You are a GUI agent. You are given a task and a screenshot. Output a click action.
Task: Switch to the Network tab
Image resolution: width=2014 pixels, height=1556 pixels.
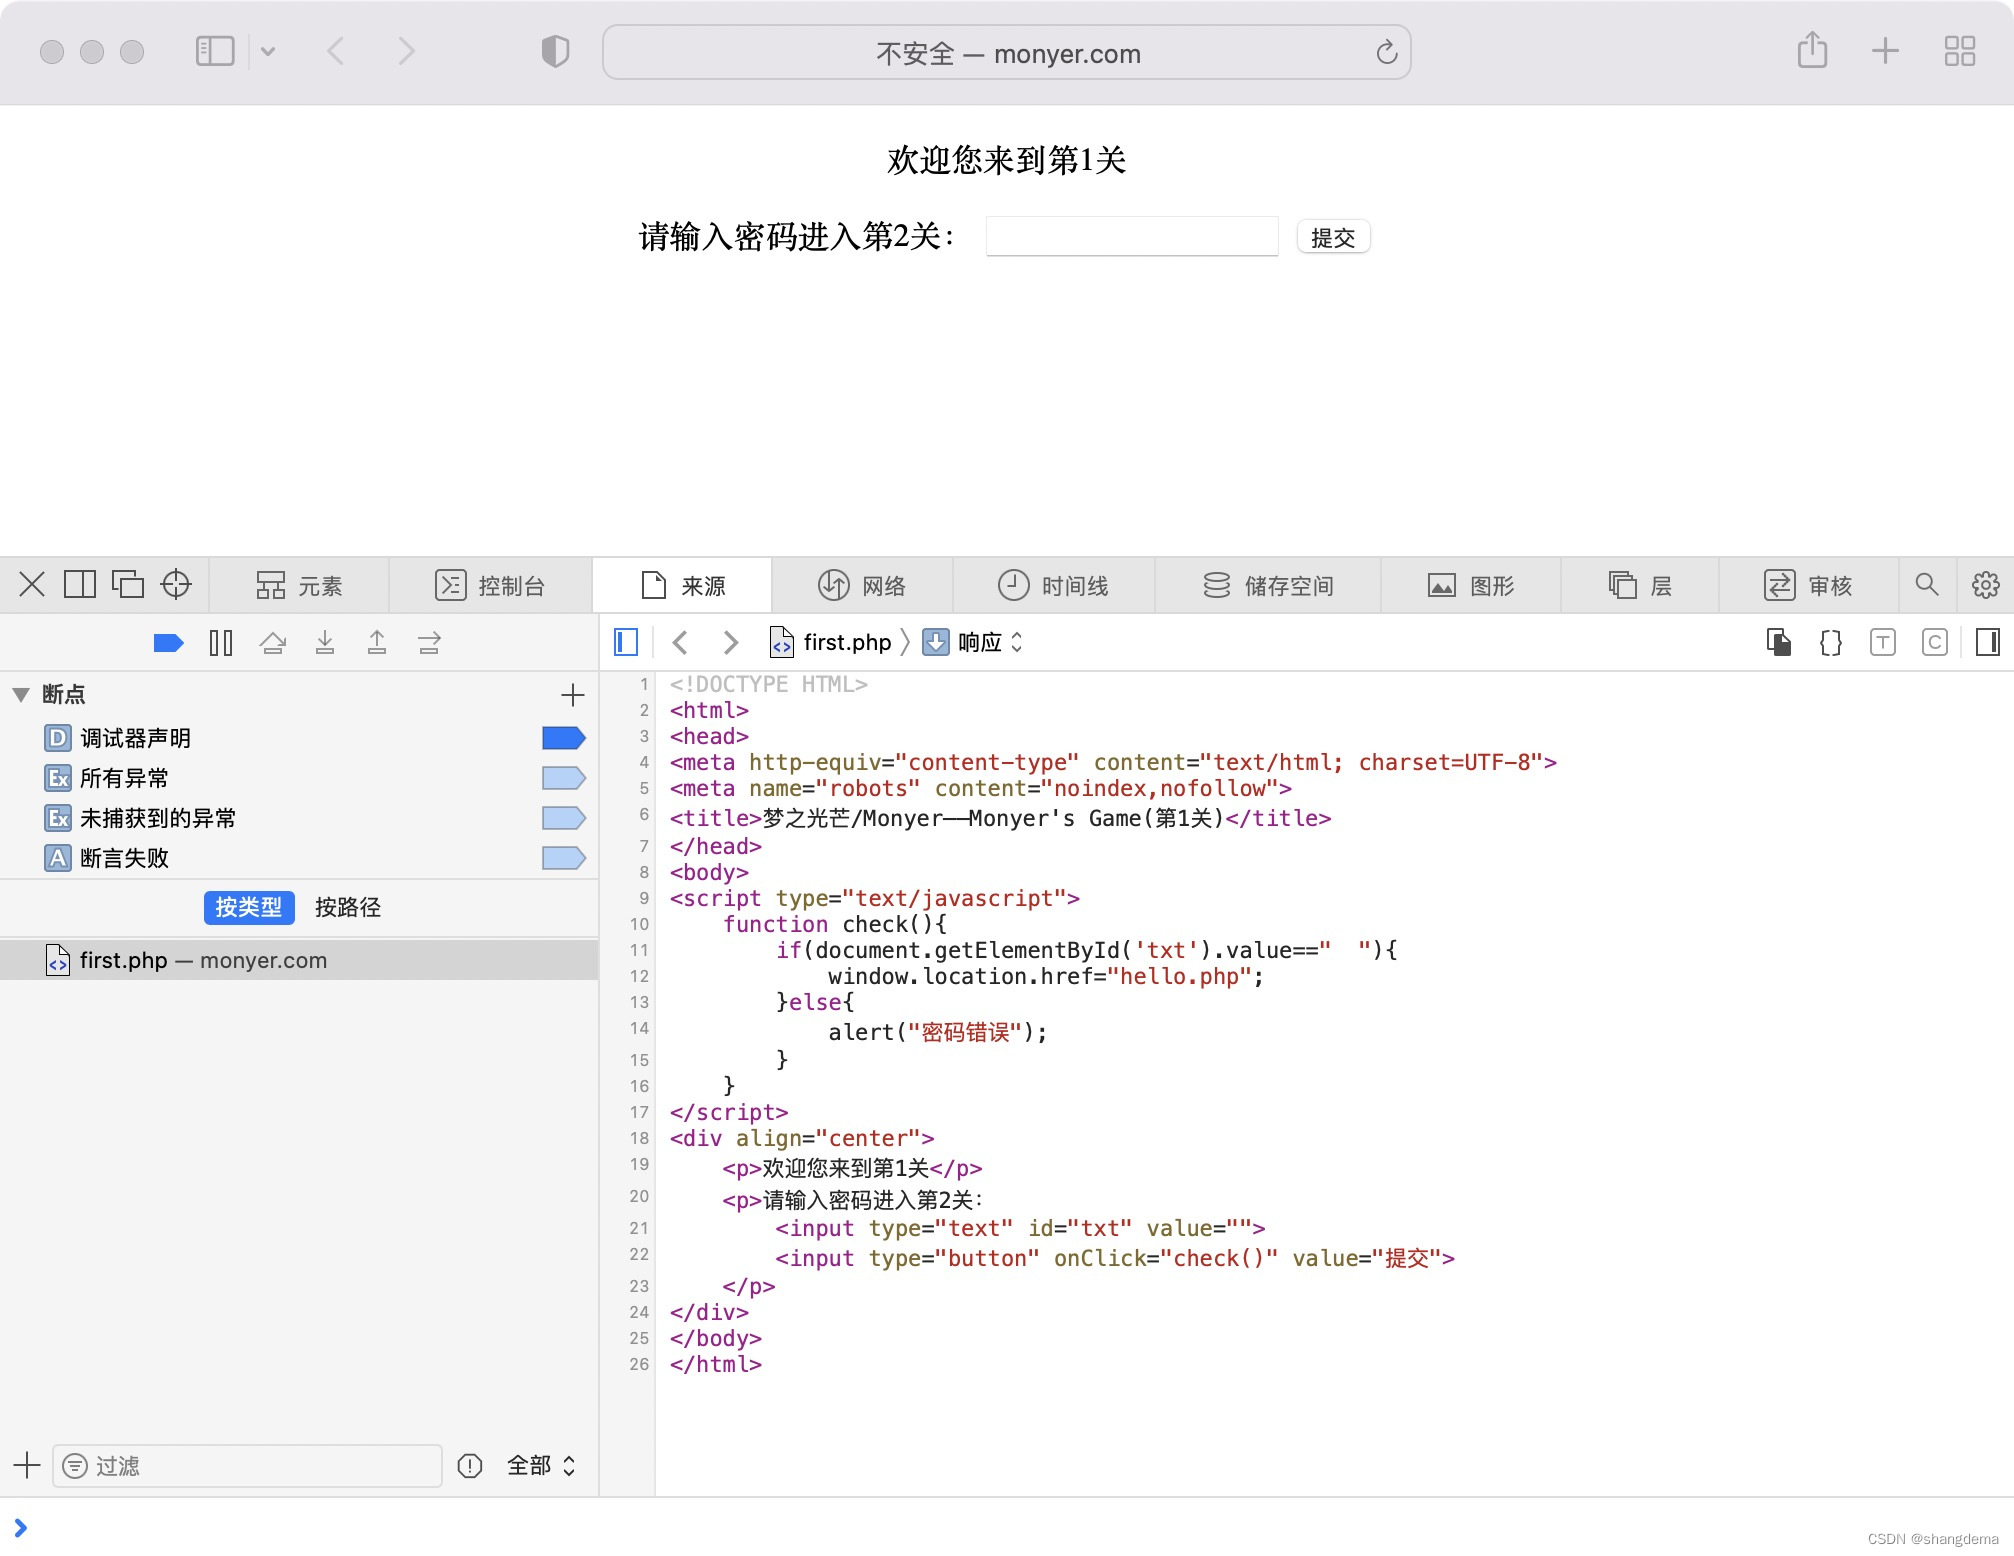click(862, 585)
